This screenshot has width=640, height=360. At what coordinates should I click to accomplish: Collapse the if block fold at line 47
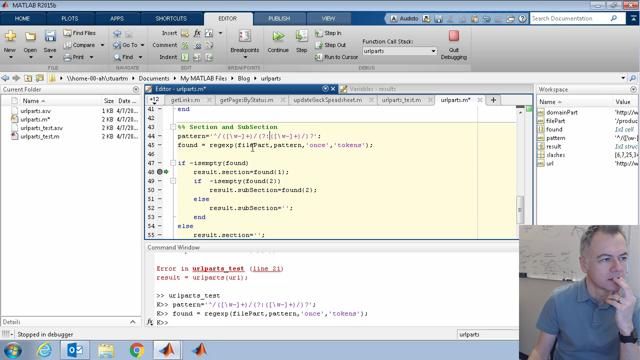coord(173,163)
